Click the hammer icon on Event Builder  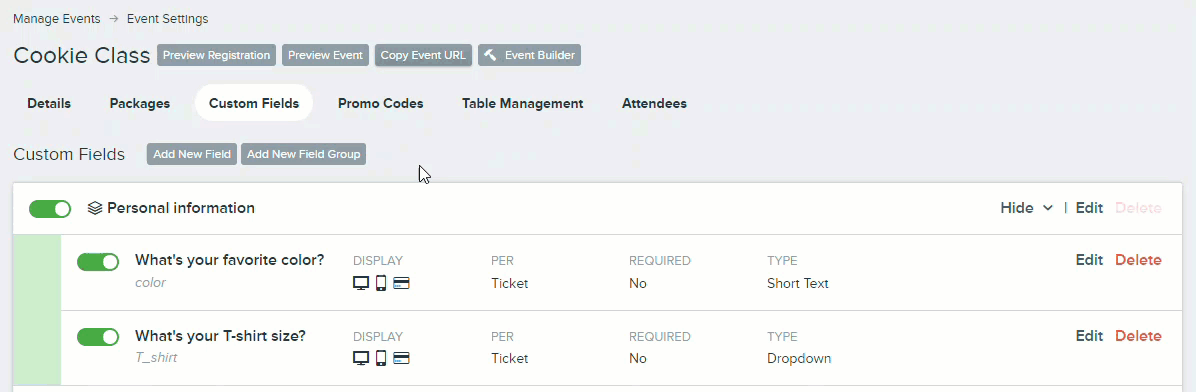coord(490,55)
